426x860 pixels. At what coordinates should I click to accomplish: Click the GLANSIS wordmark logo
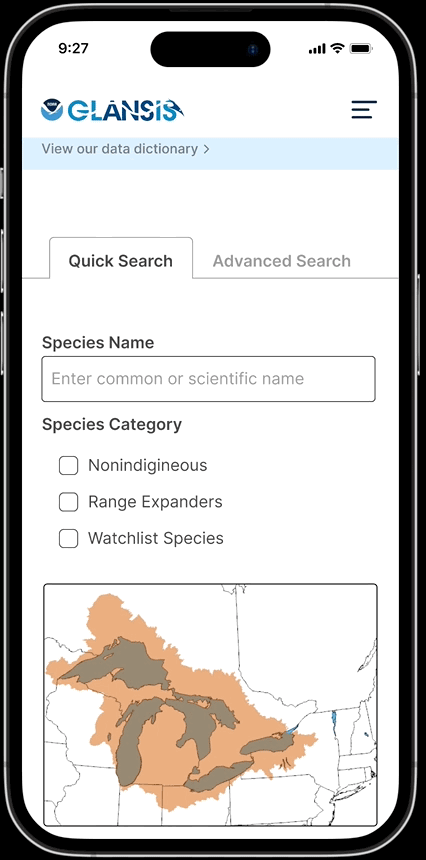(x=126, y=110)
